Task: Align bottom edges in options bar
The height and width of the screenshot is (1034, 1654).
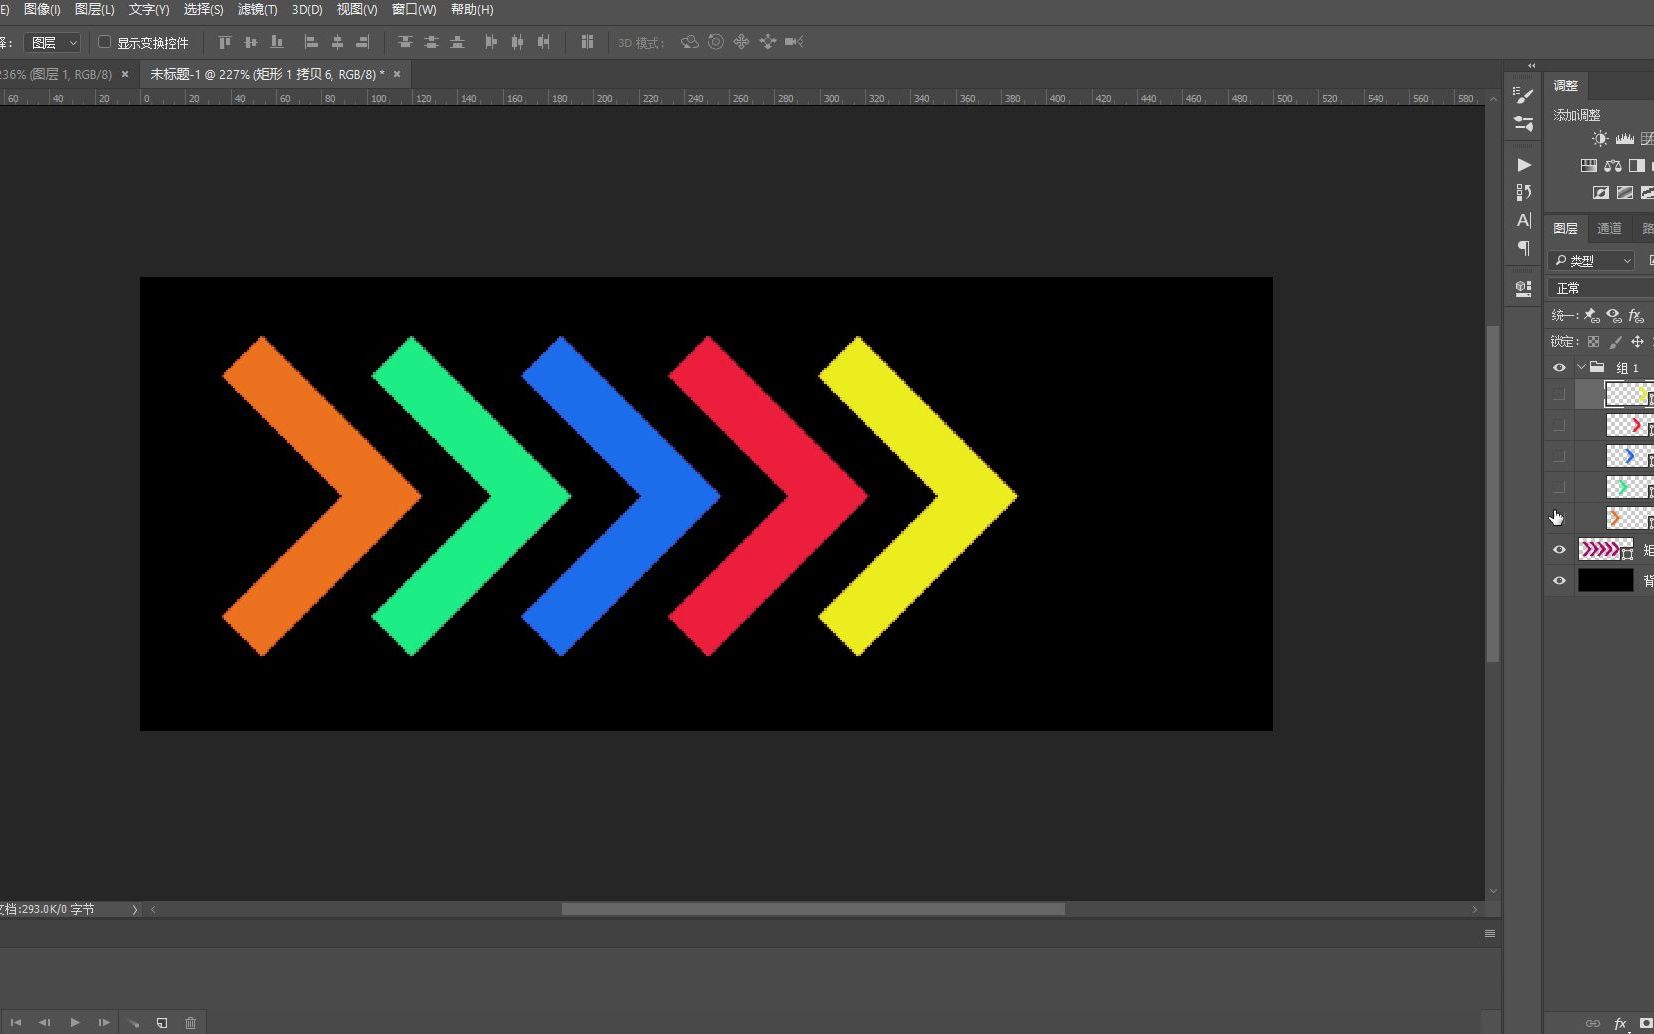Action: (x=277, y=42)
